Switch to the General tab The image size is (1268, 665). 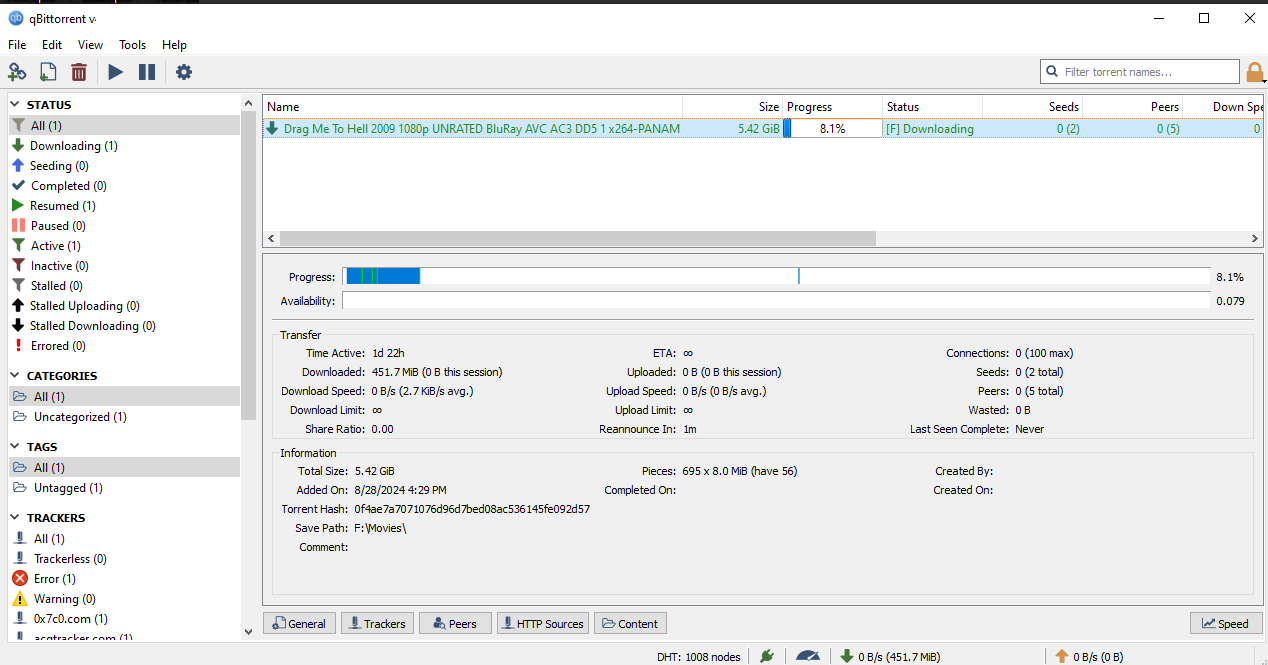click(299, 623)
